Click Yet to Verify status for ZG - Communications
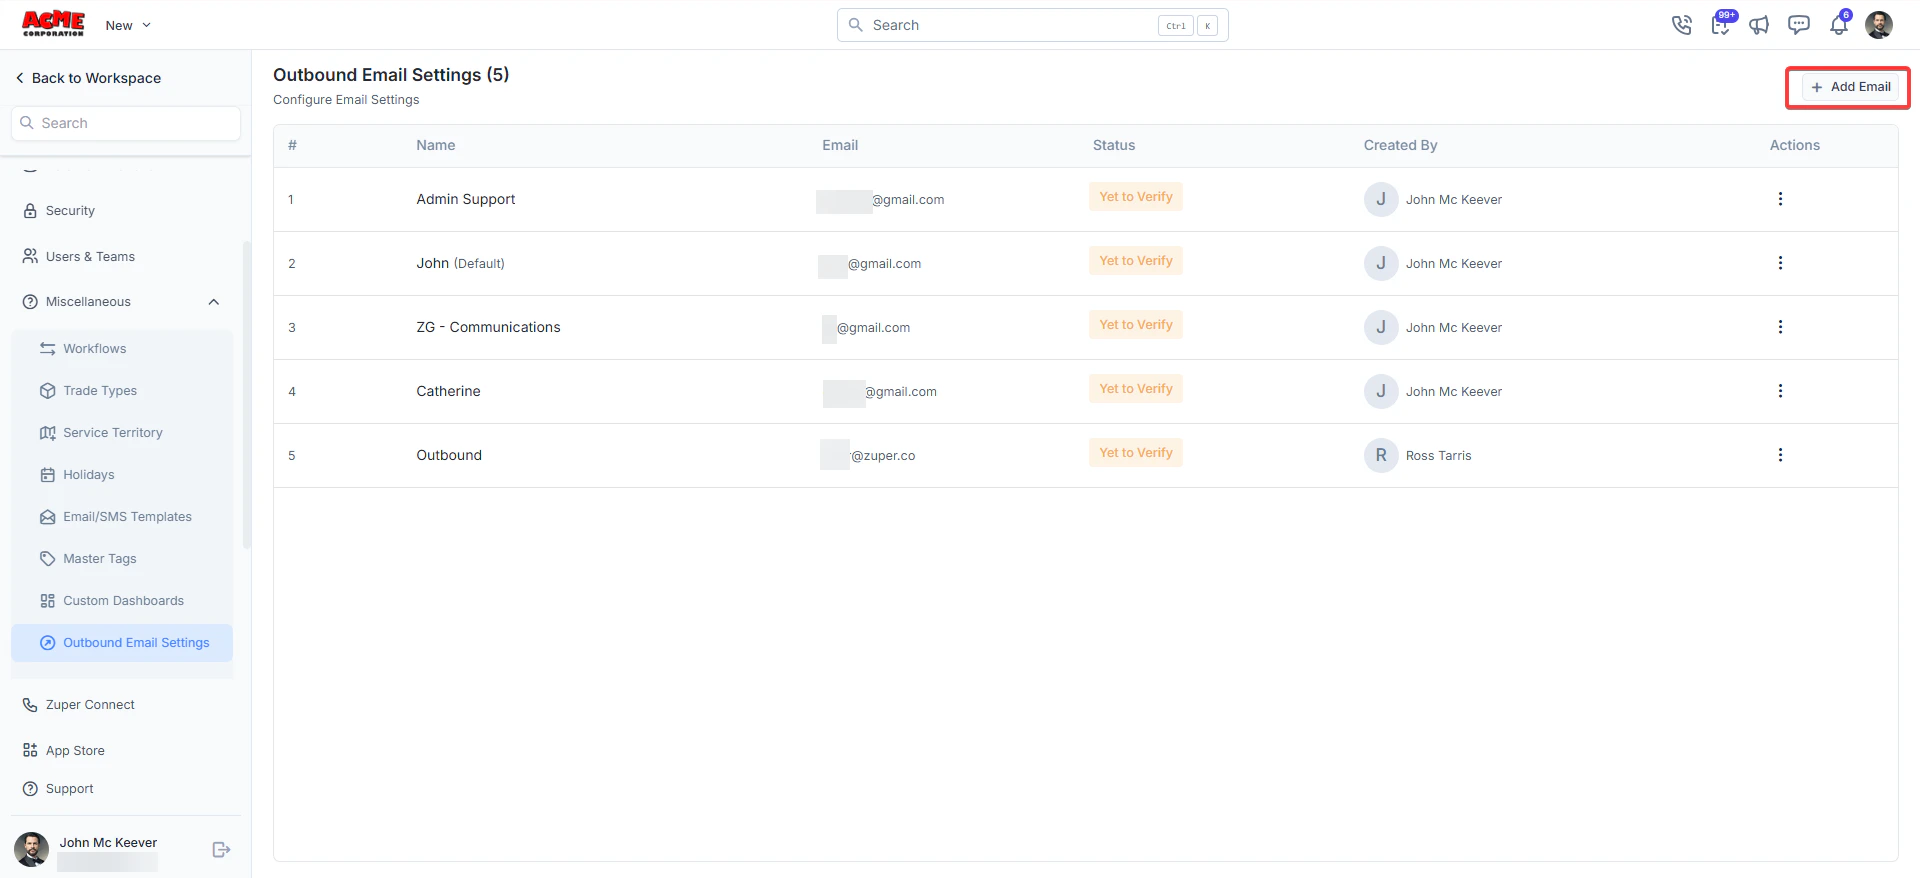 1136,325
